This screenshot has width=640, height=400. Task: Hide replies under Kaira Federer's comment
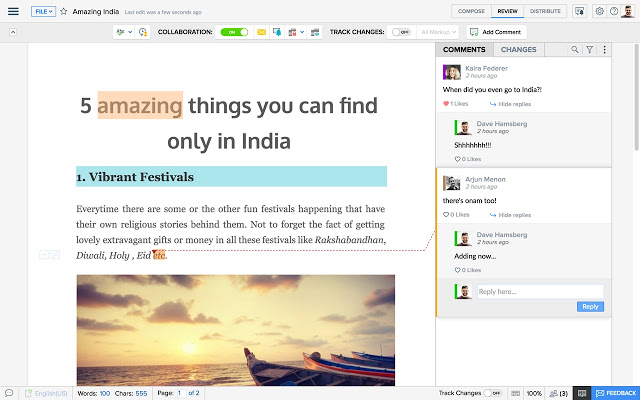511,104
